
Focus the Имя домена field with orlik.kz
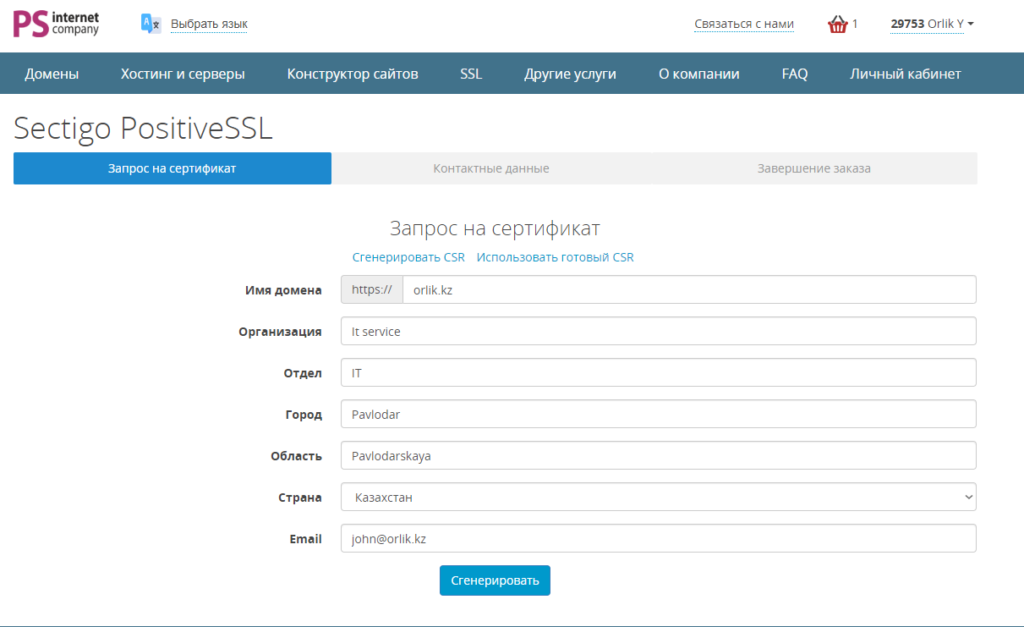coord(690,290)
